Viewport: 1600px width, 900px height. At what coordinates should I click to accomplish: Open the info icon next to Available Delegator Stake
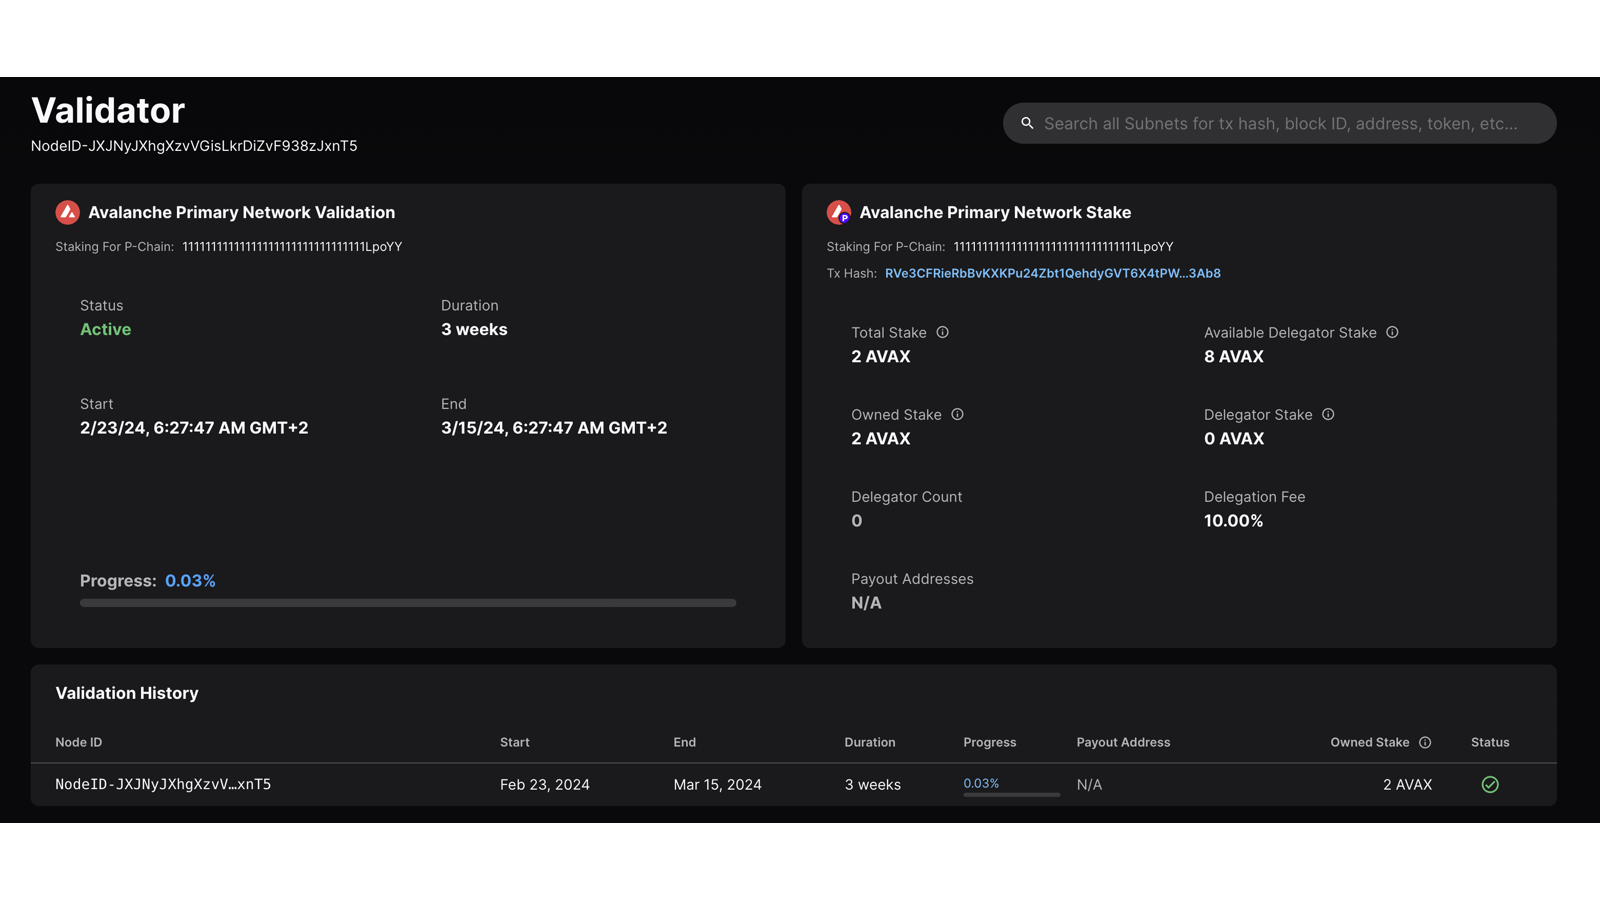1392,332
